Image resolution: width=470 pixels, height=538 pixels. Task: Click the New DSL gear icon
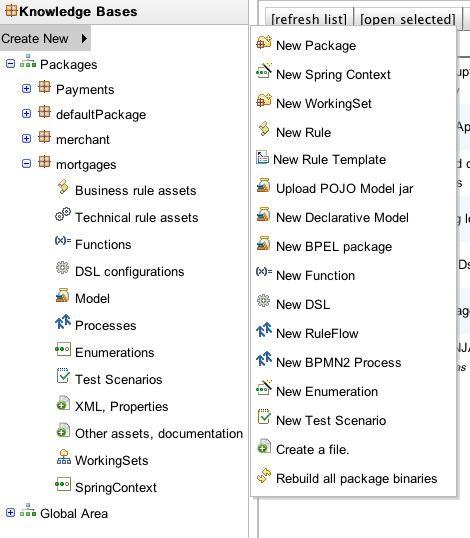[x=263, y=301]
